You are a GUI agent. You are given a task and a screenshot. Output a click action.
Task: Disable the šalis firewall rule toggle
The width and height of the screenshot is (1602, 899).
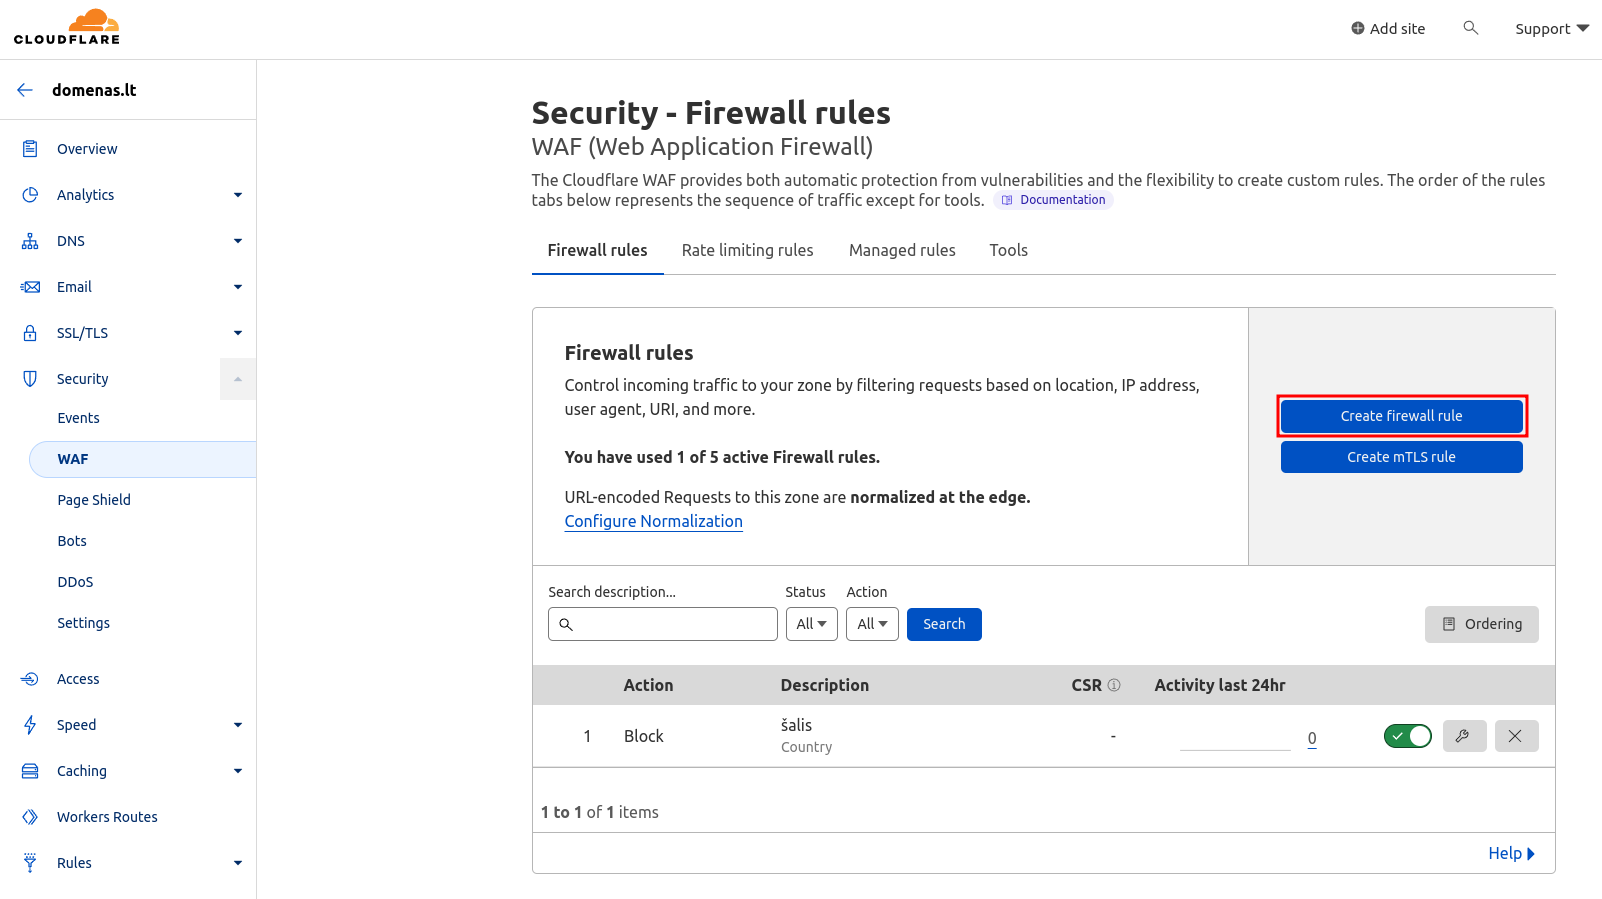[x=1407, y=736]
